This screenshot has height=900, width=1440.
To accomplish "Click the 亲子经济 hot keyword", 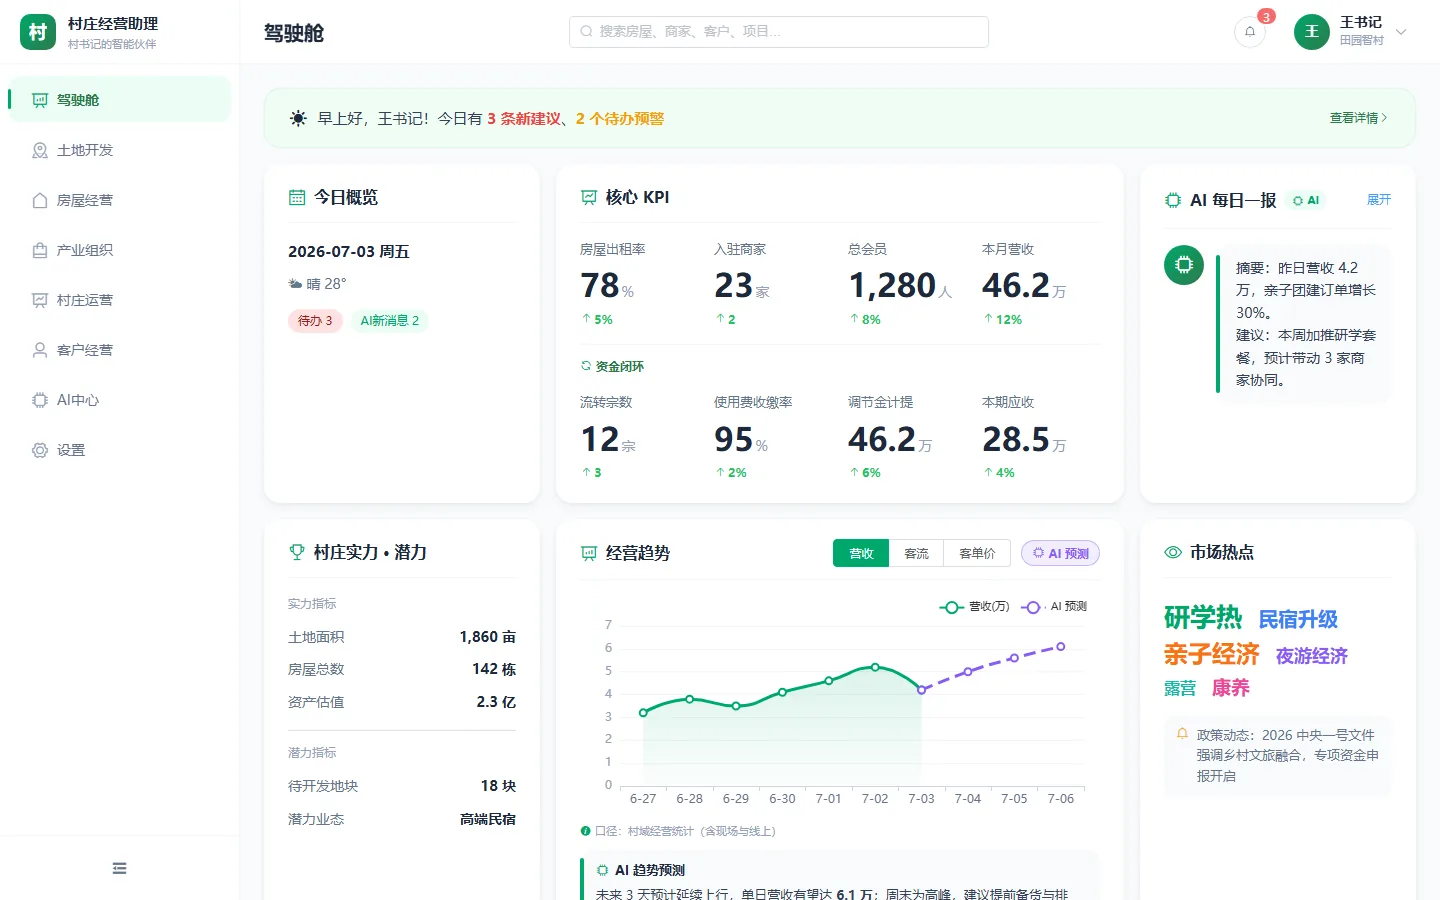I will coord(1211,655).
